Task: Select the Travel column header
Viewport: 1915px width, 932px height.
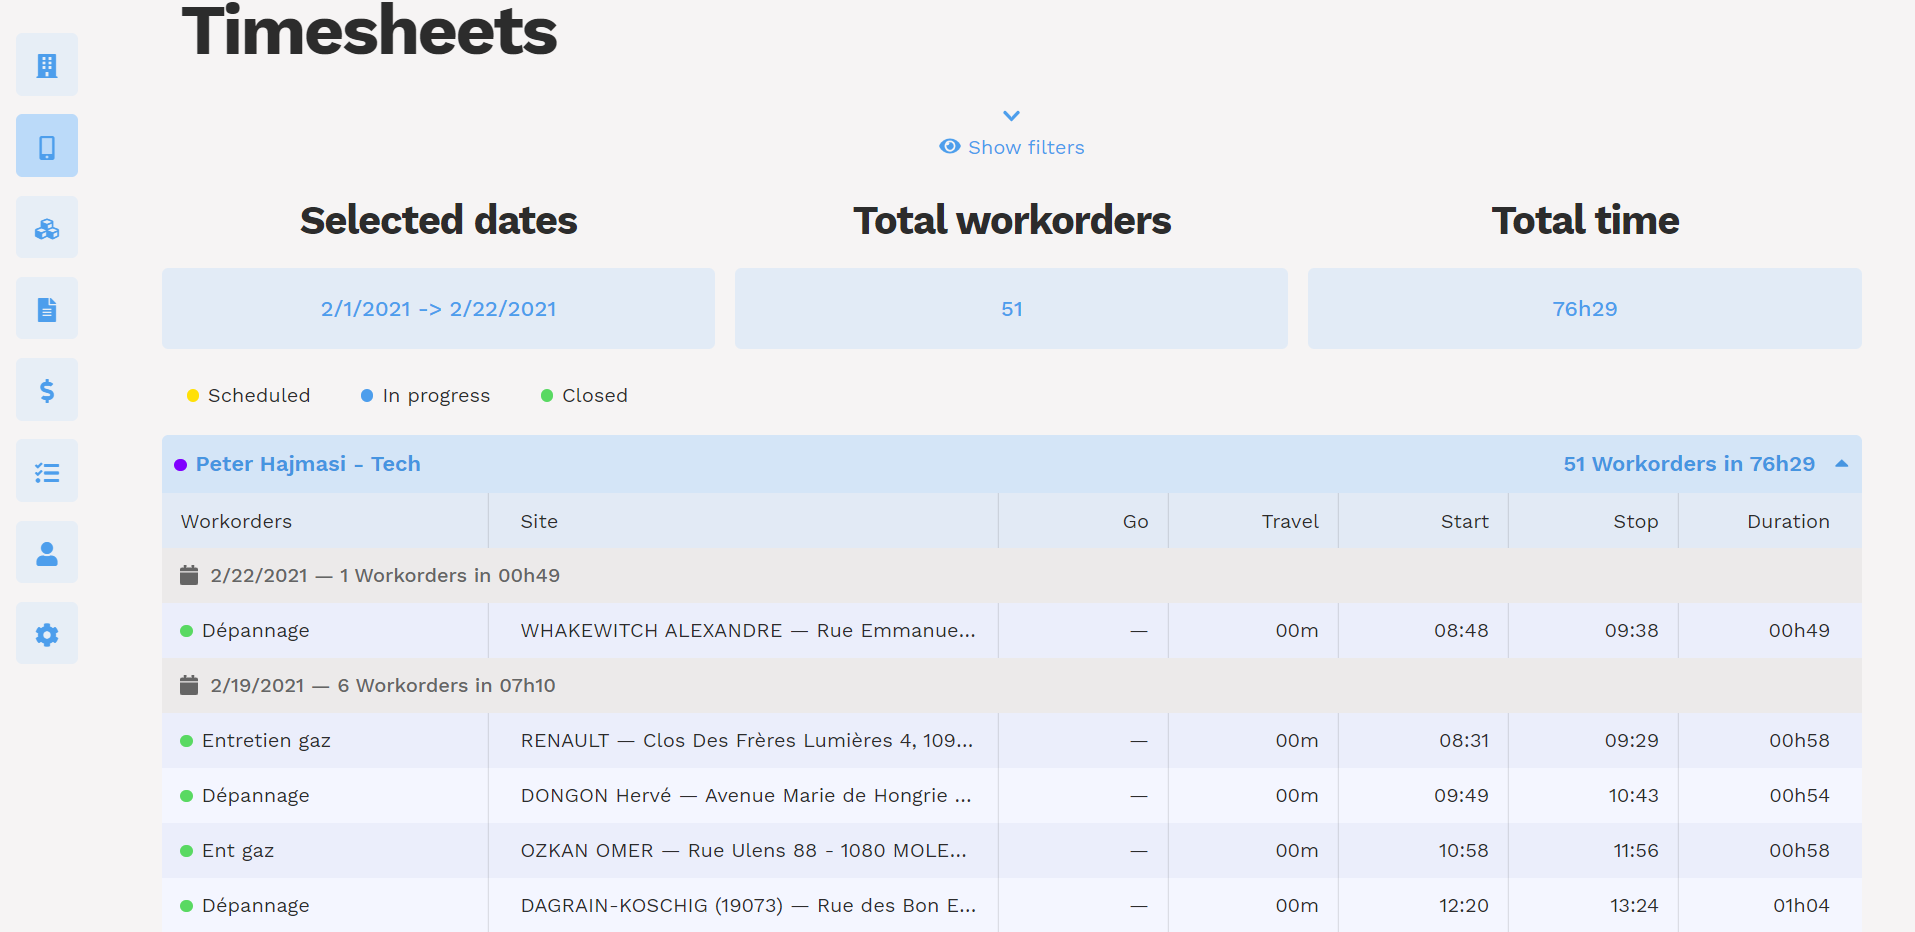Action: [x=1290, y=521]
